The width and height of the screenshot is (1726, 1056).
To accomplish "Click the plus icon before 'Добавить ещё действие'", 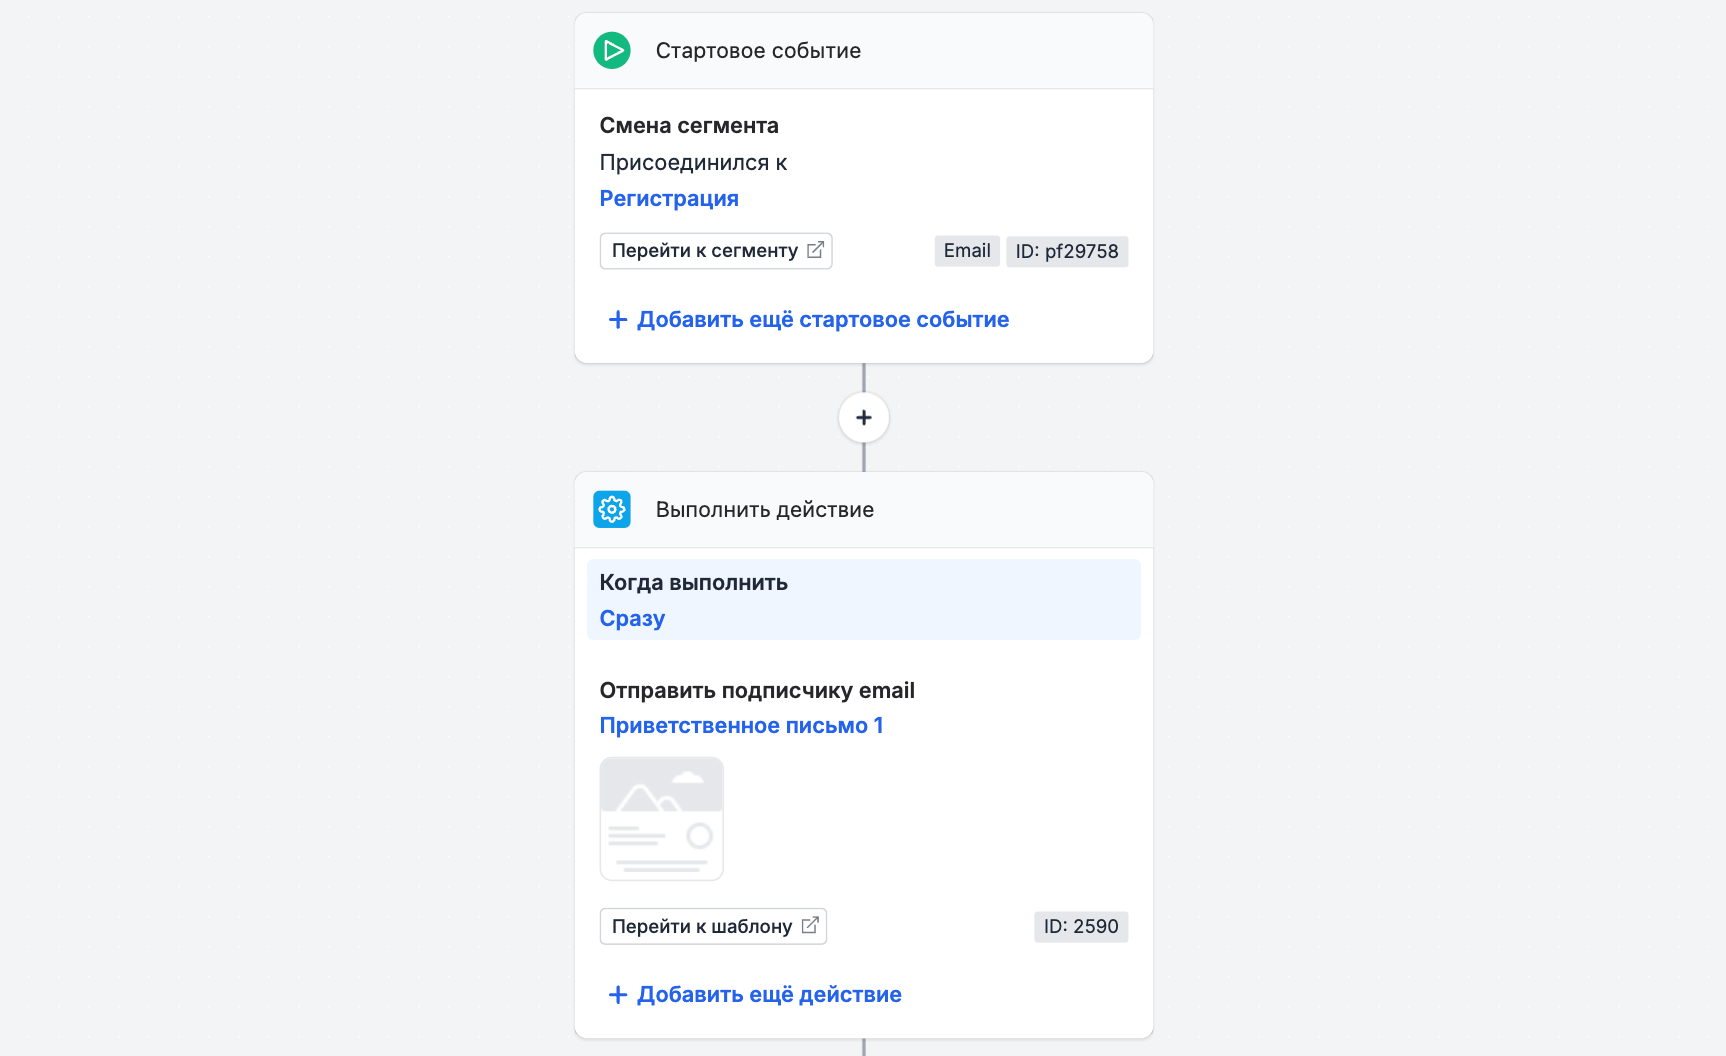I will coord(618,995).
